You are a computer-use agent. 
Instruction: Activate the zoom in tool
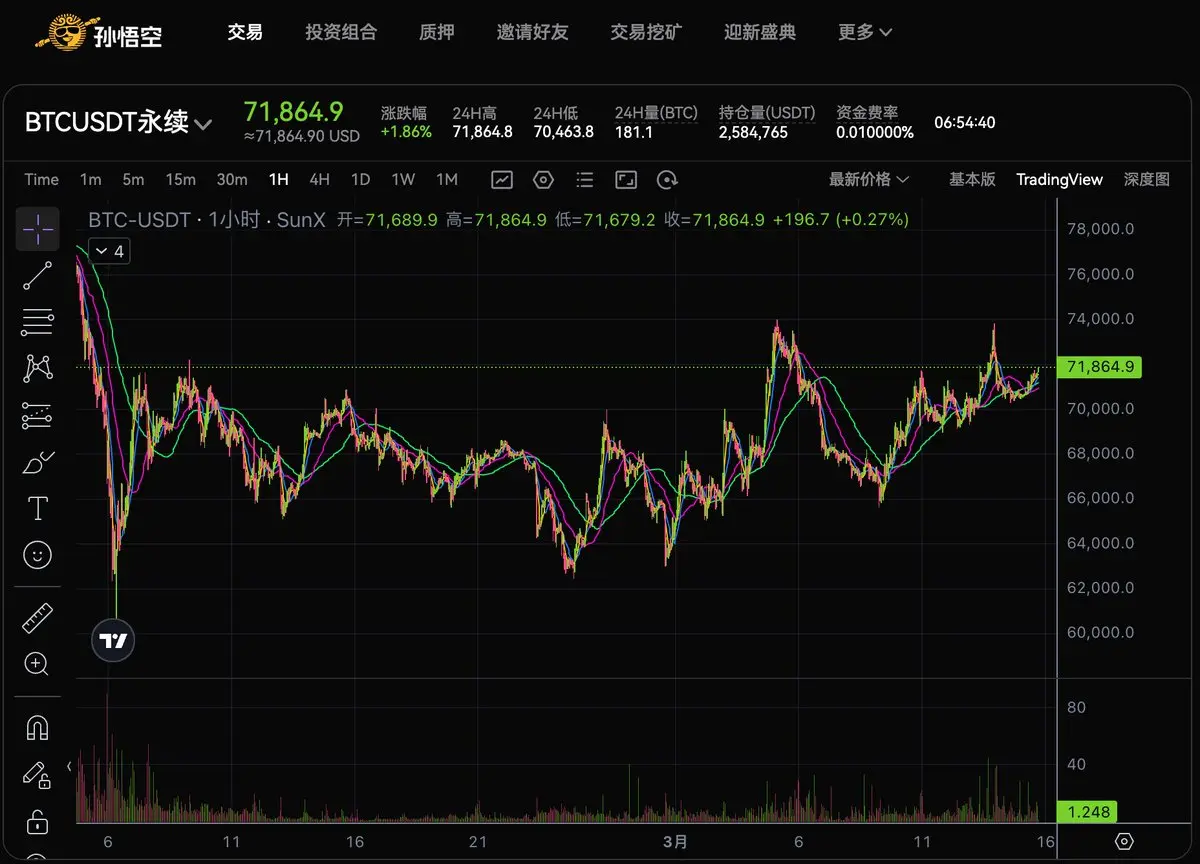point(37,664)
